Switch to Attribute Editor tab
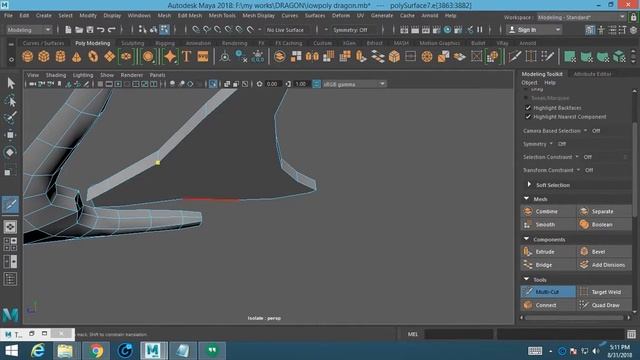This screenshot has width=640, height=360. tap(592, 74)
